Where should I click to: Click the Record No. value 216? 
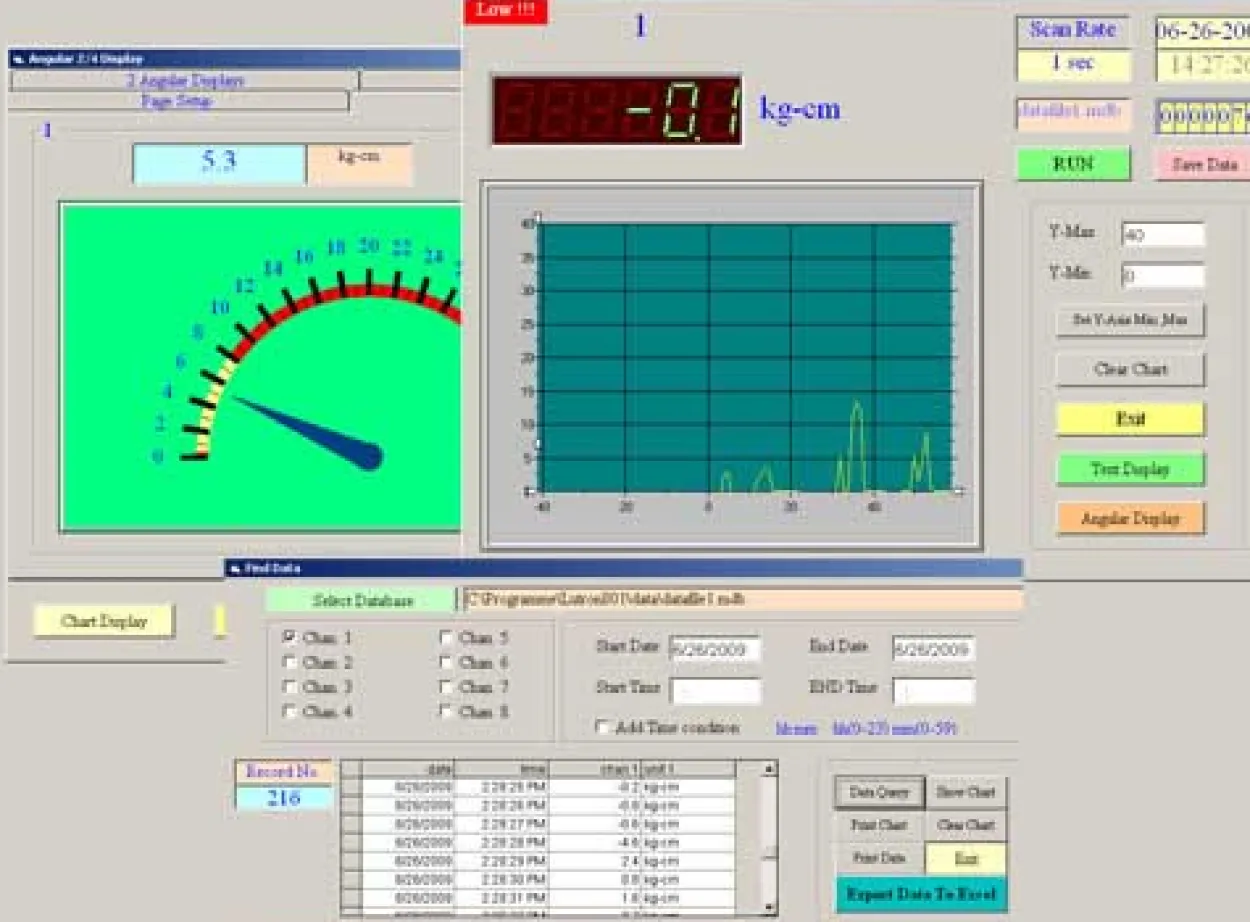pos(284,798)
